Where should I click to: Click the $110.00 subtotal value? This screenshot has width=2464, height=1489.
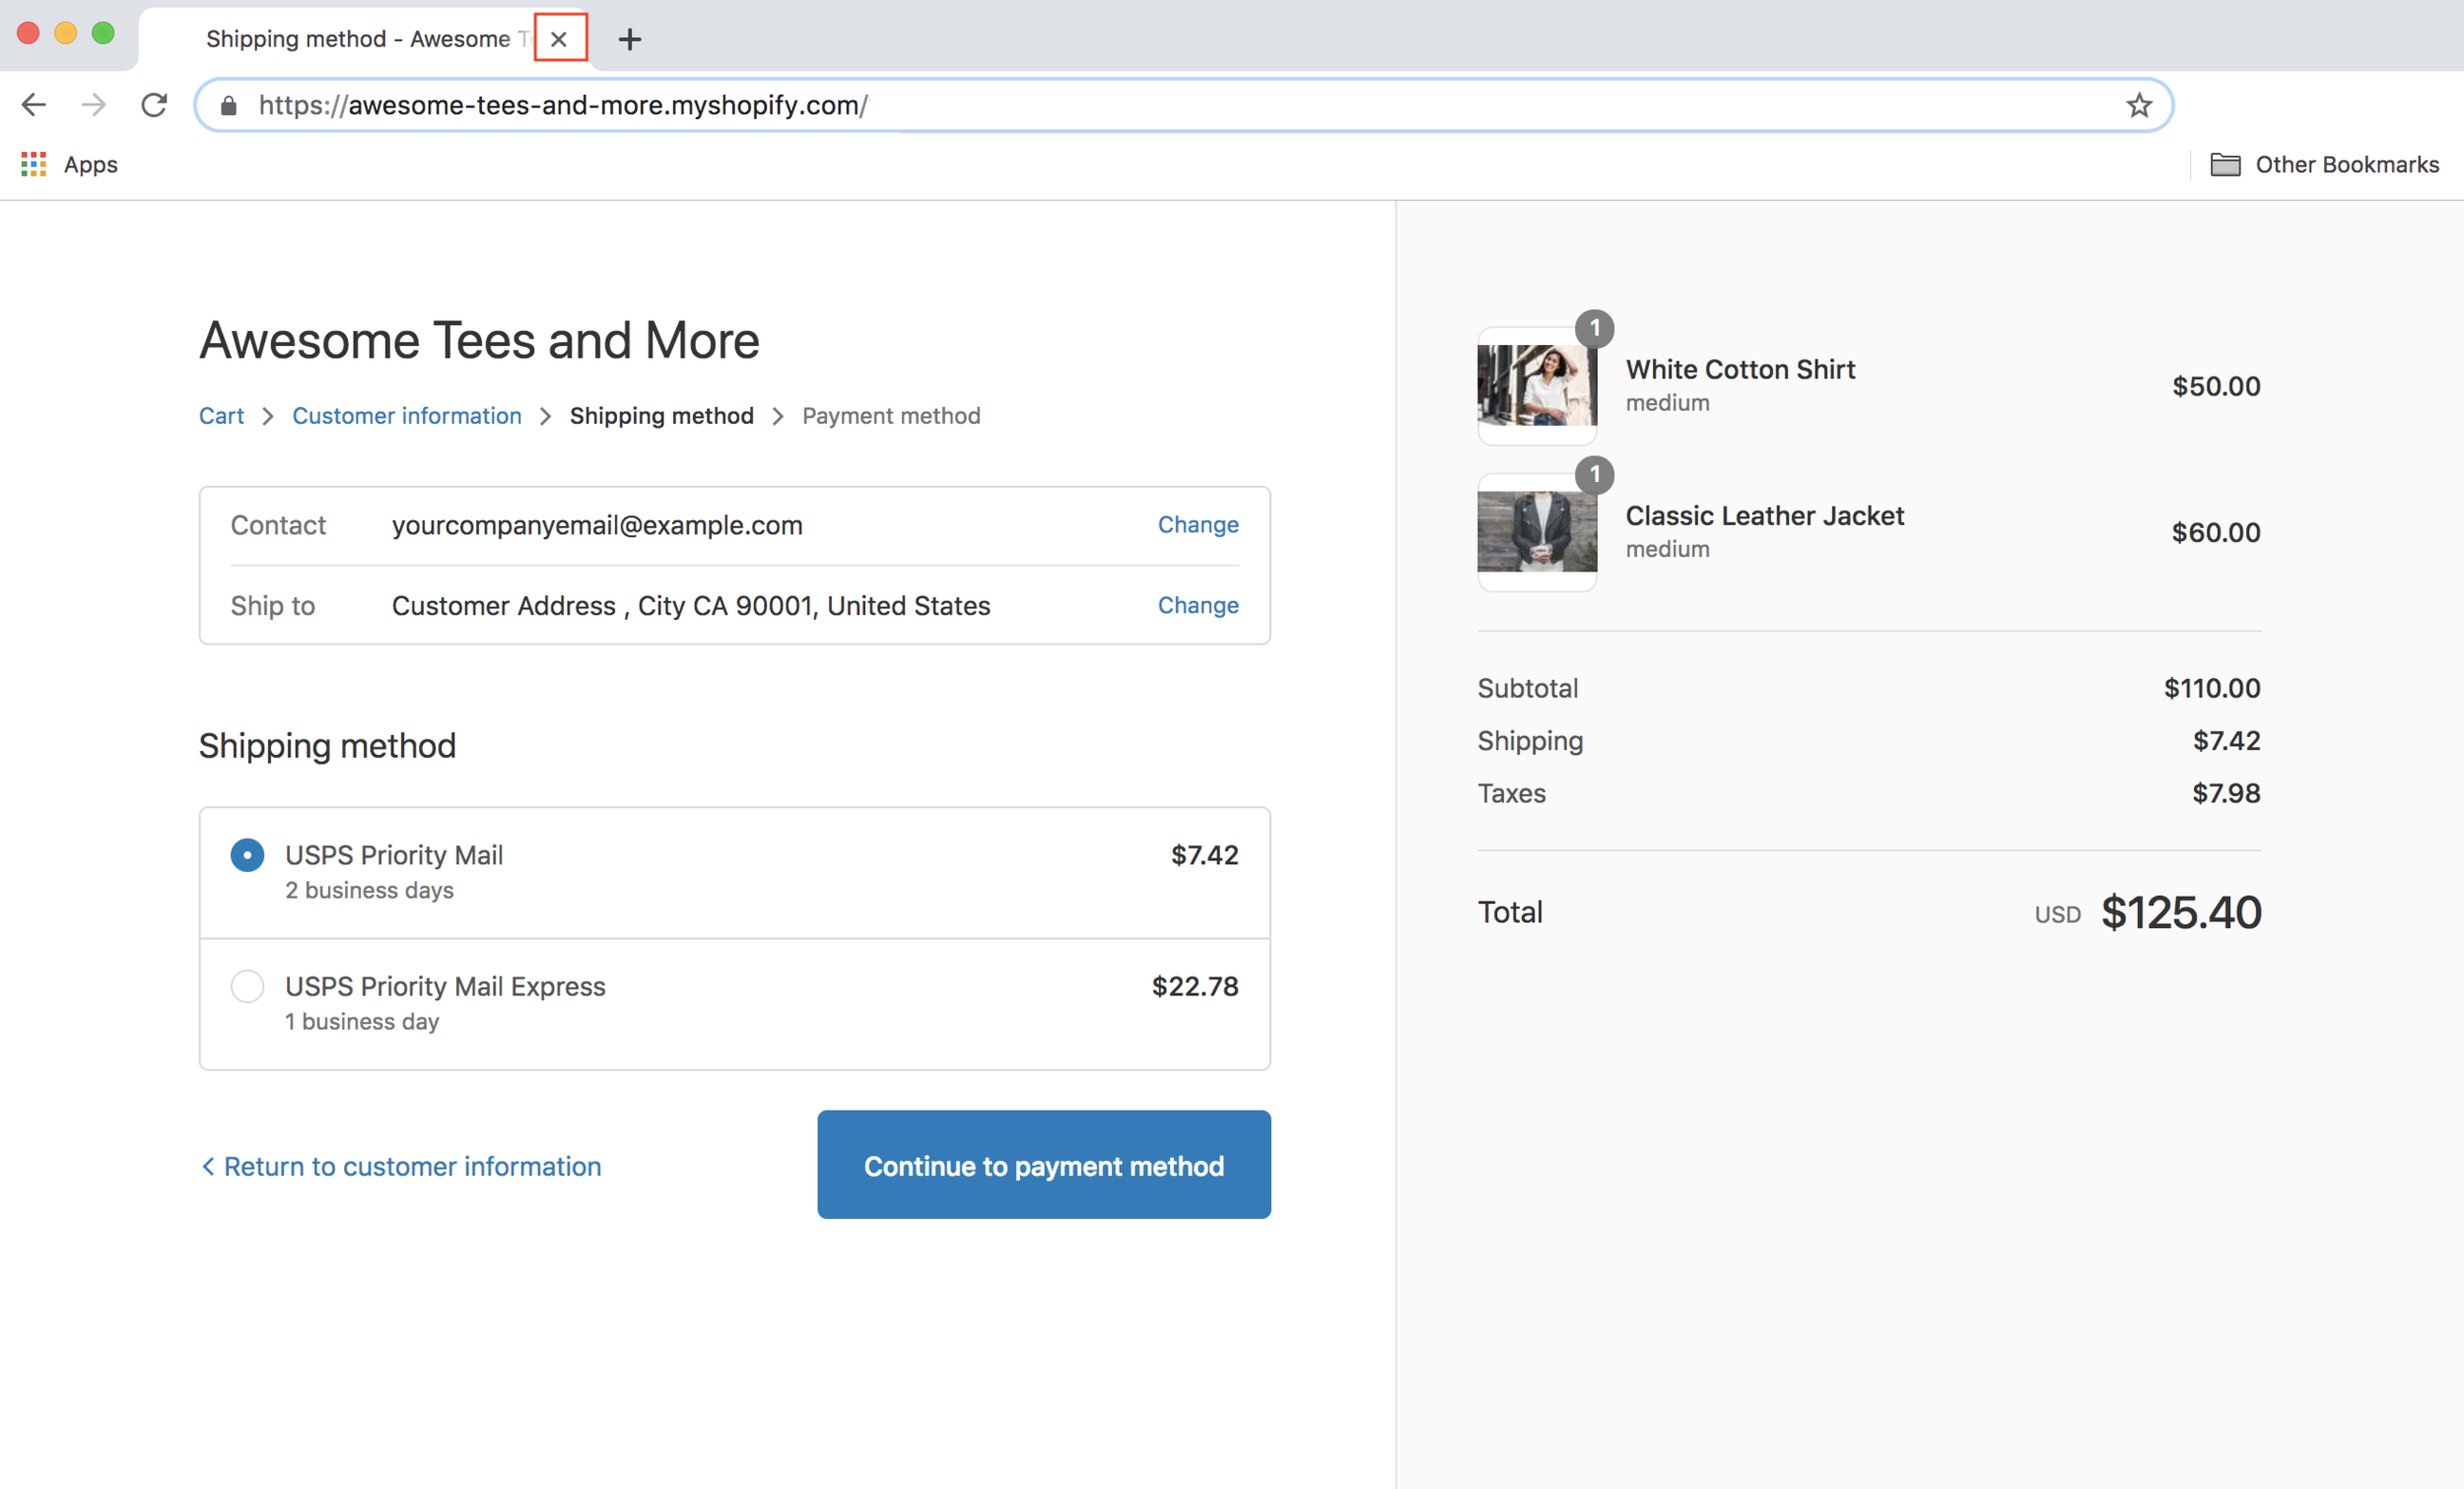point(2212,688)
